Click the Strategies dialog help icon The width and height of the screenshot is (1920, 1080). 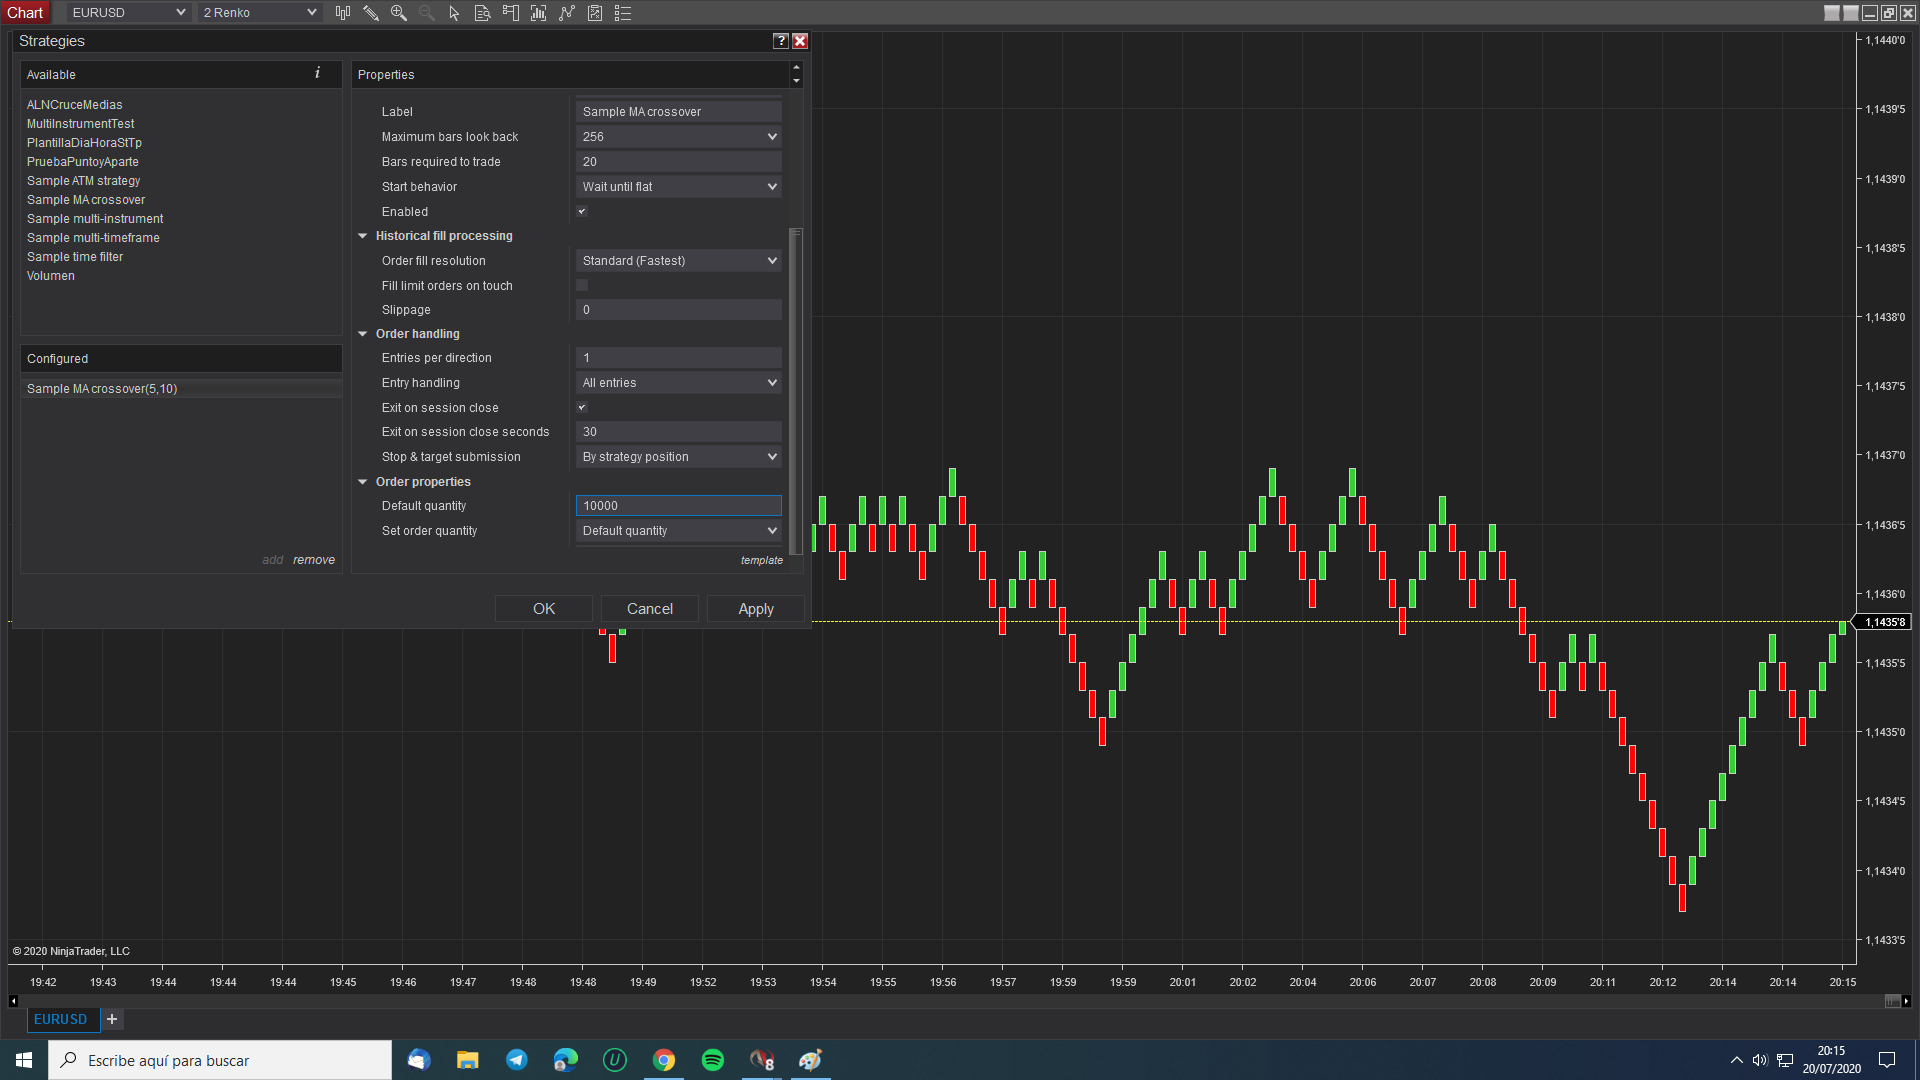781,41
